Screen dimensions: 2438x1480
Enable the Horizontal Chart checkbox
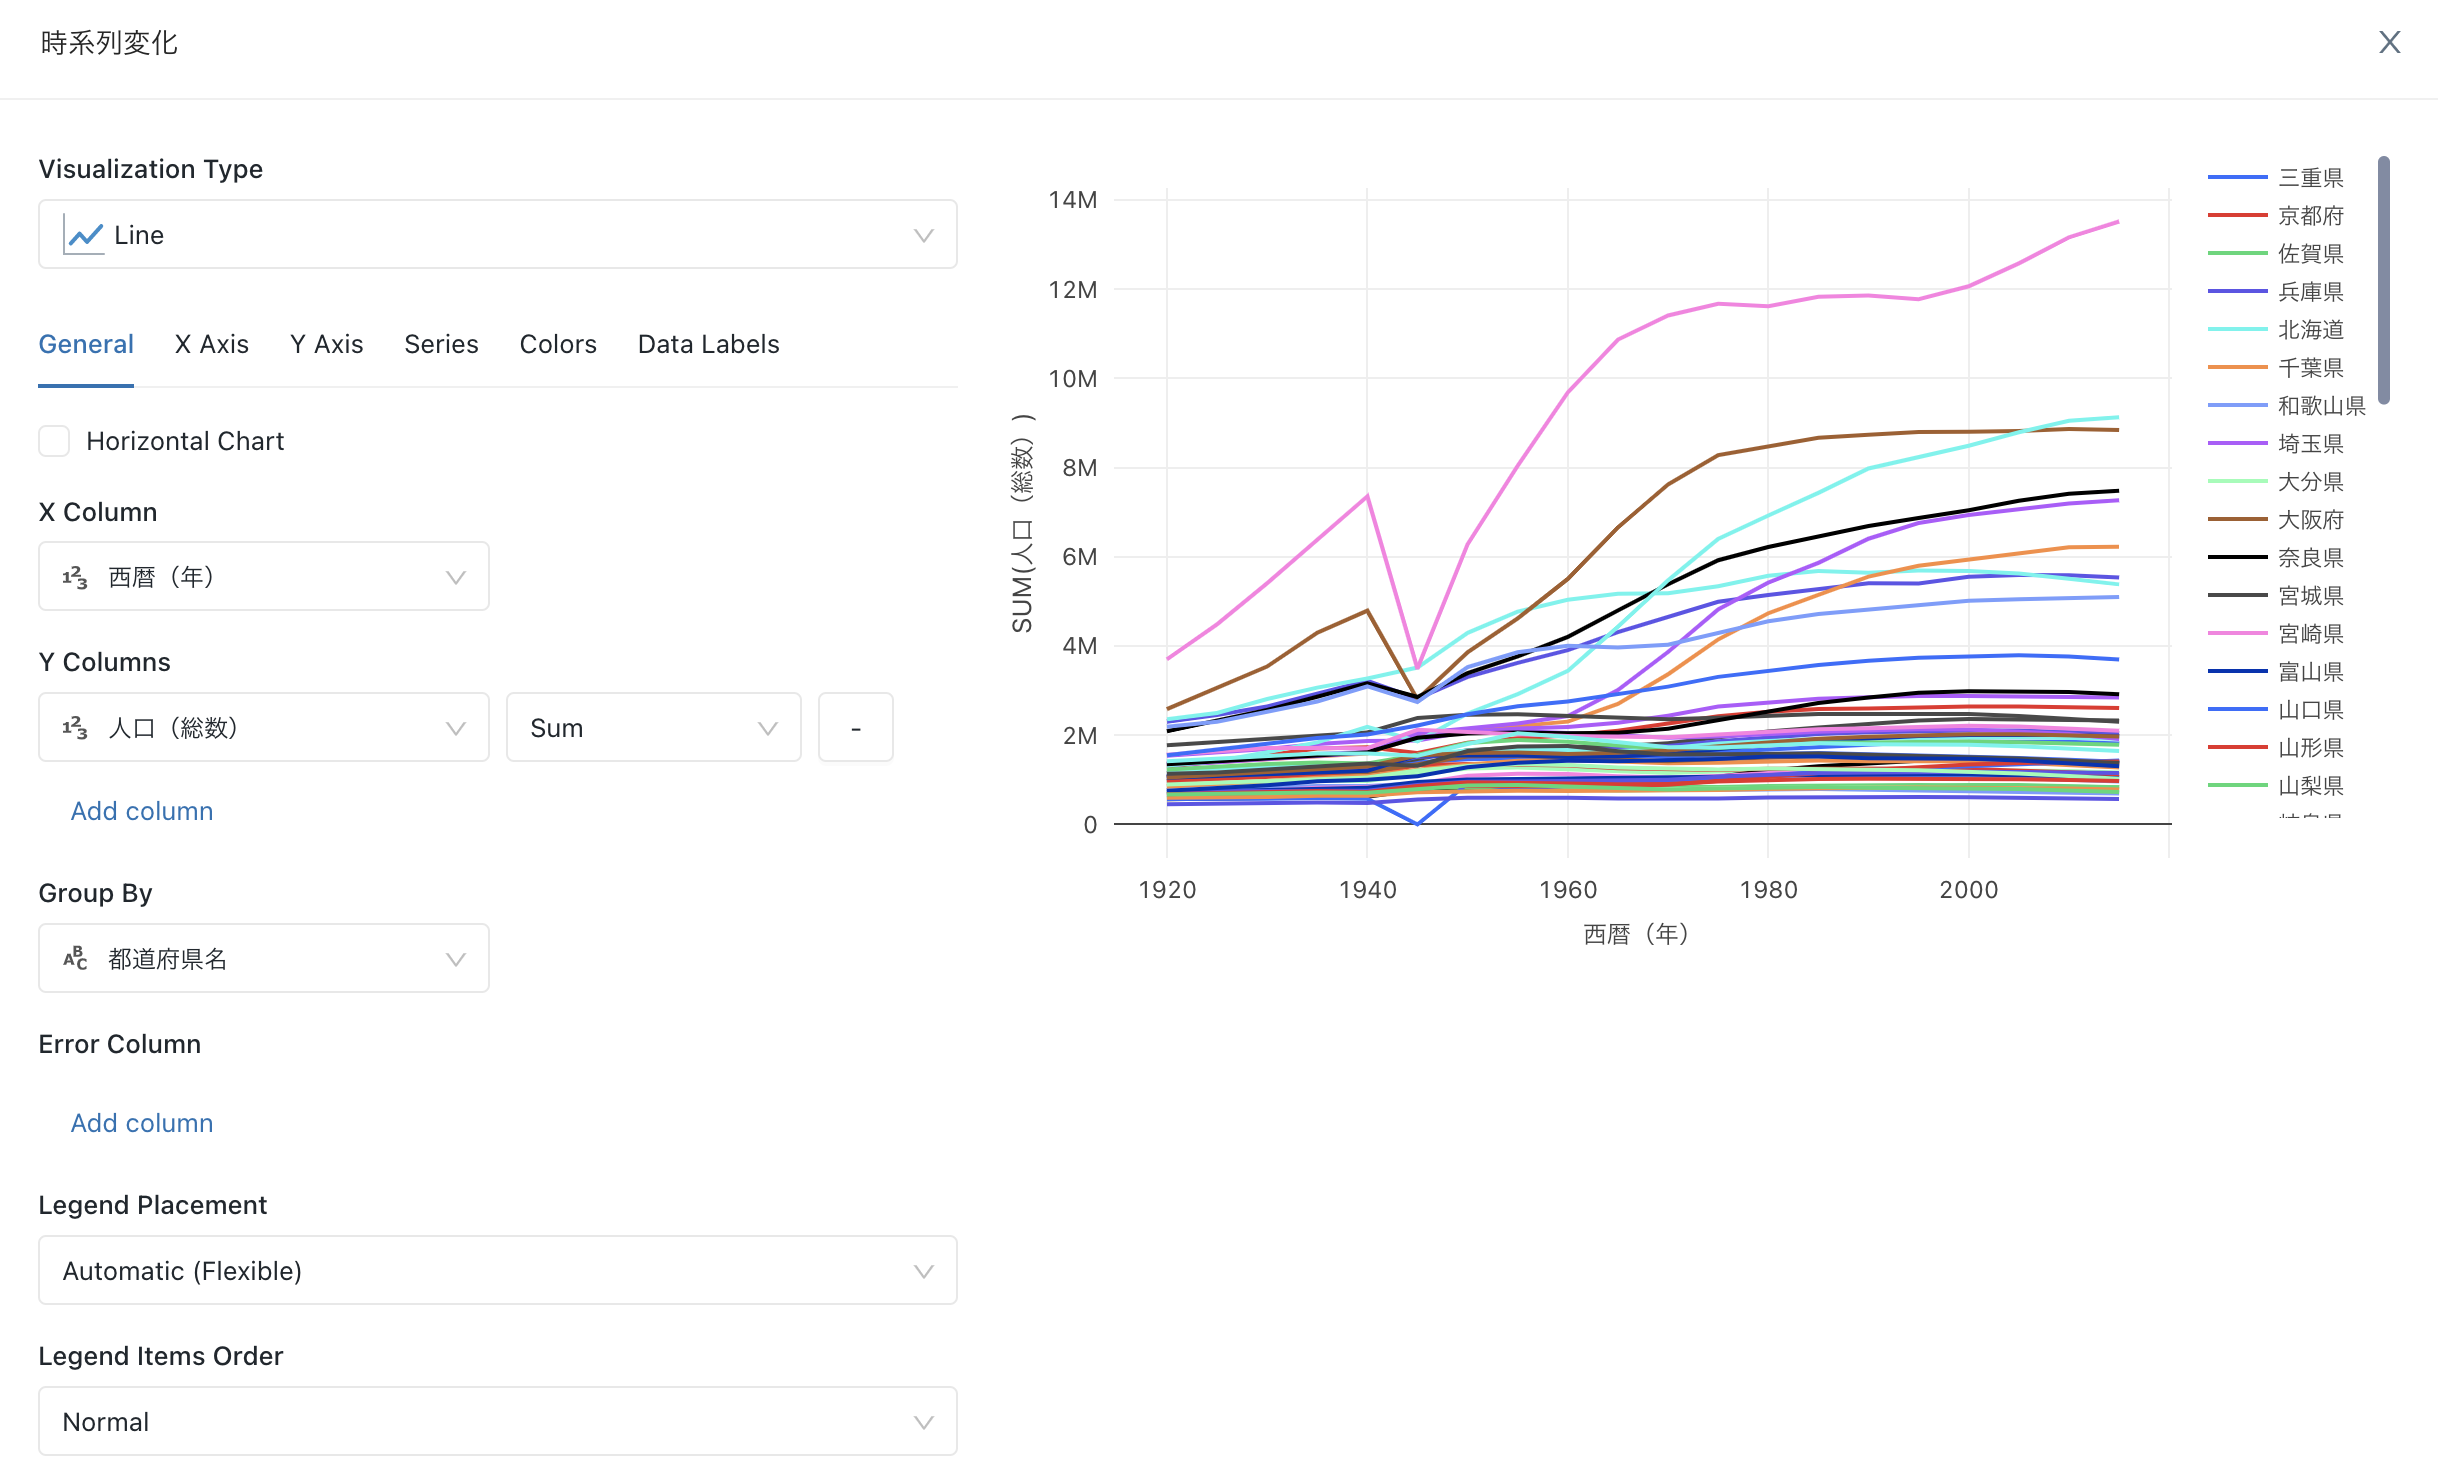pos(54,441)
